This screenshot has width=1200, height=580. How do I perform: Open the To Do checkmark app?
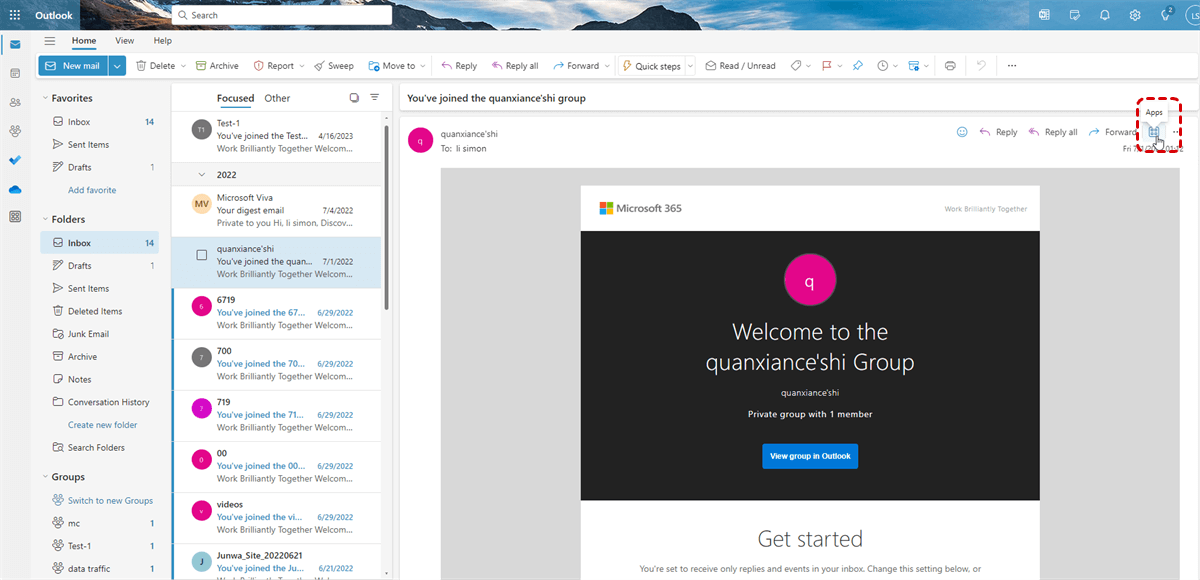[15, 159]
